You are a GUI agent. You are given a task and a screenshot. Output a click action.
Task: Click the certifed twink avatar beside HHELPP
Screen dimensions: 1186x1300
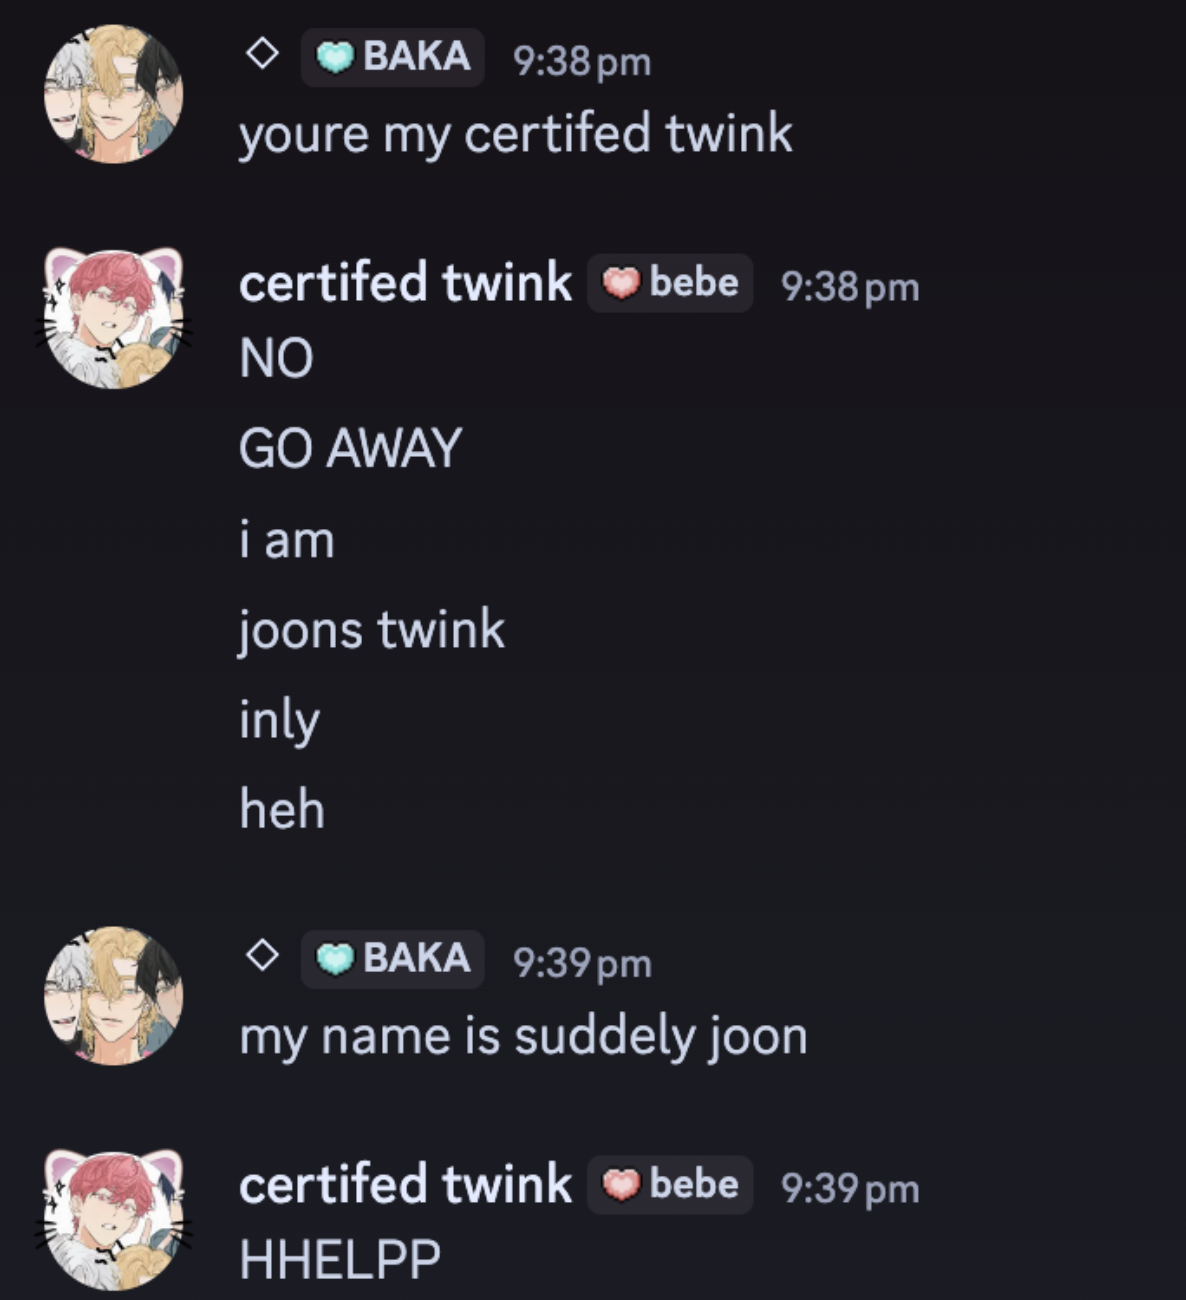click(114, 1220)
